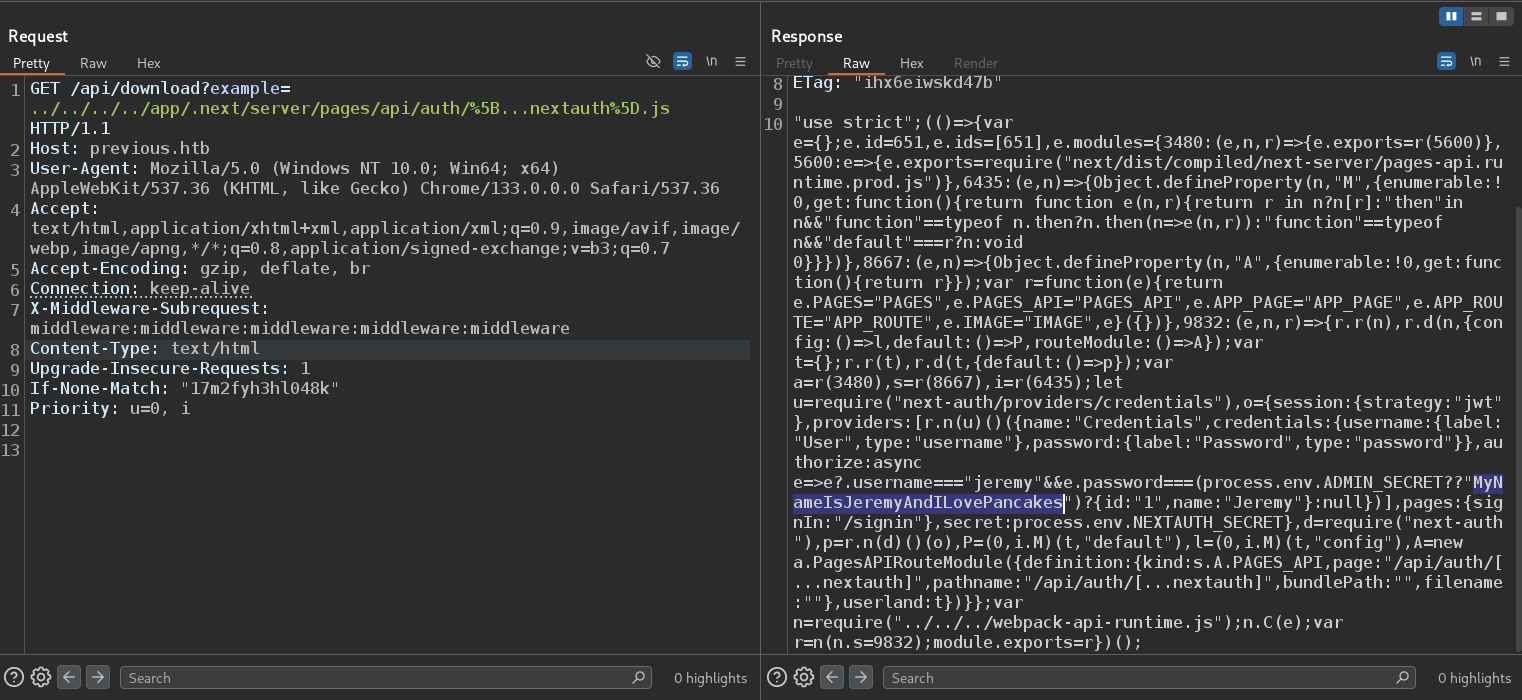This screenshot has height=700, width=1522.
Task: Select the Response Pretty tab
Action: tap(794, 63)
